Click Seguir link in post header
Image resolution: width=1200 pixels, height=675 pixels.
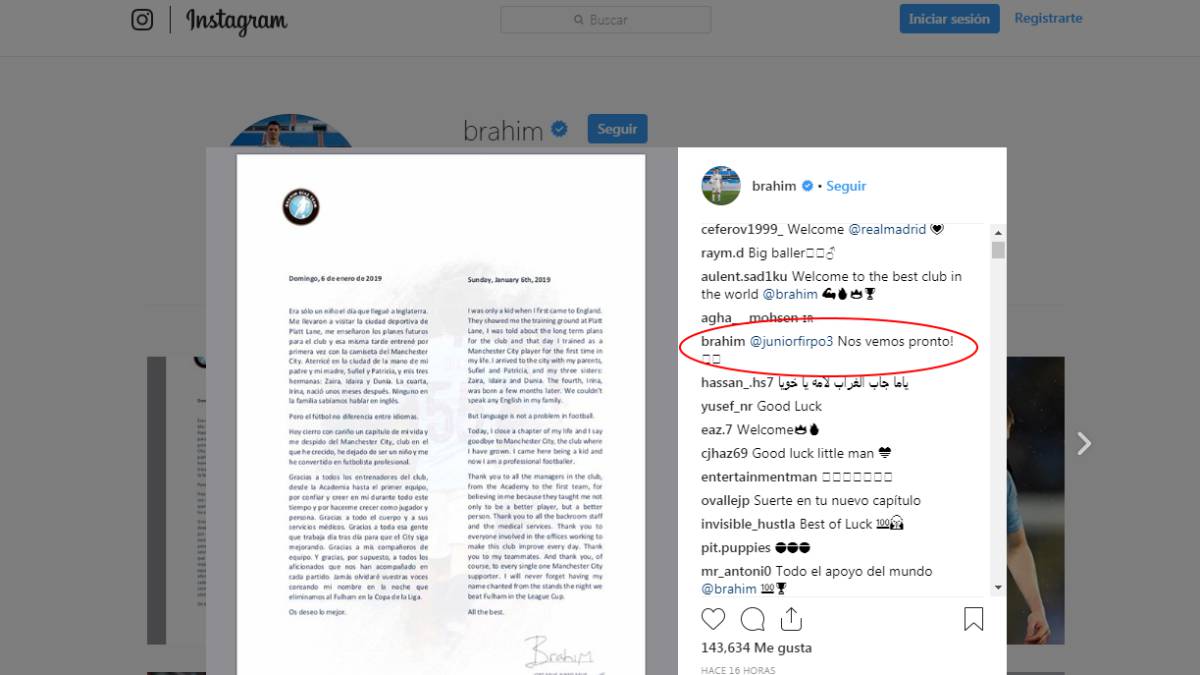coord(846,186)
